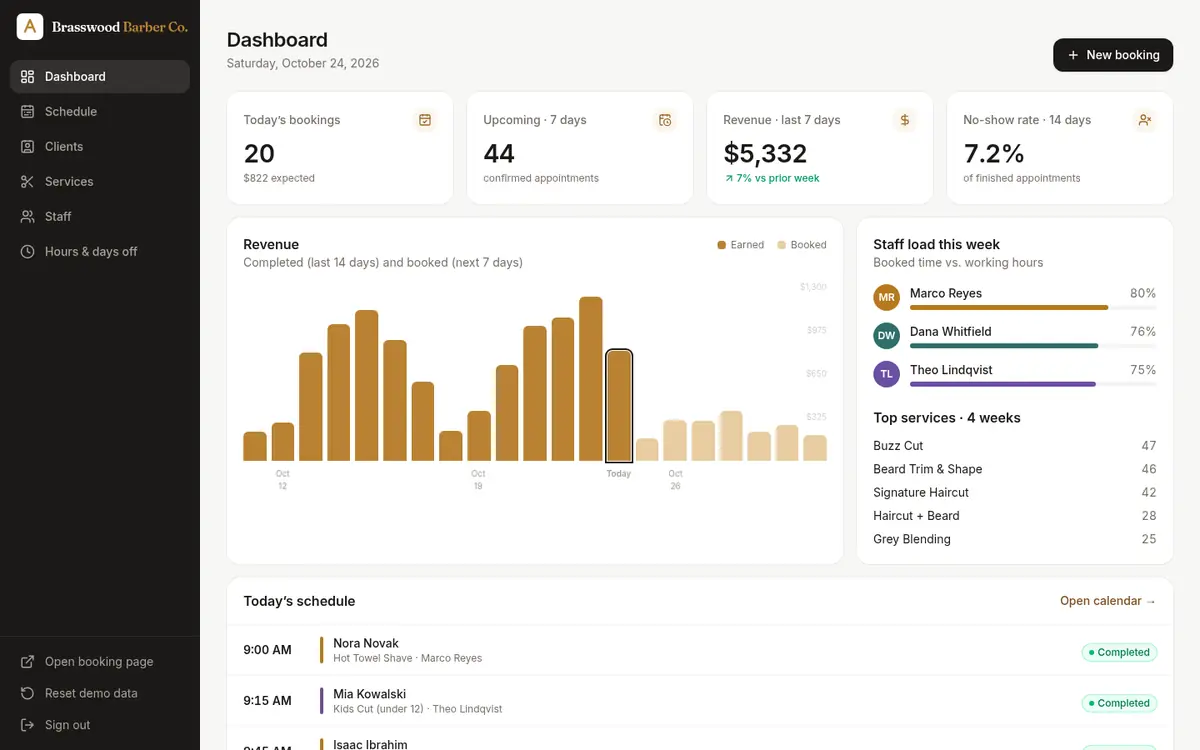Click Completed badge on Mia Kowalski row
This screenshot has width=1200, height=750.
pyautogui.click(x=1119, y=703)
